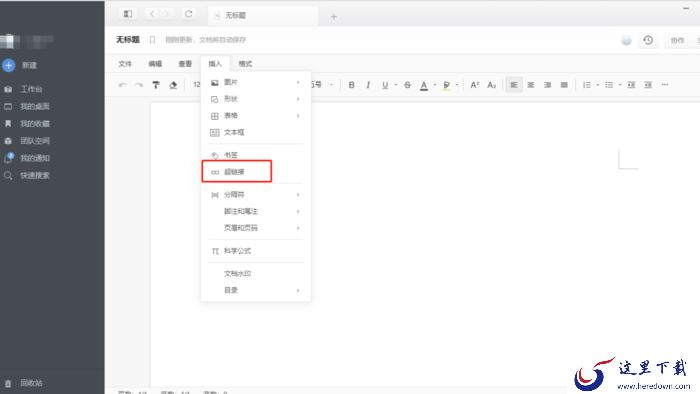Align text to the right
Screen dimensions: 700x394
547,85
